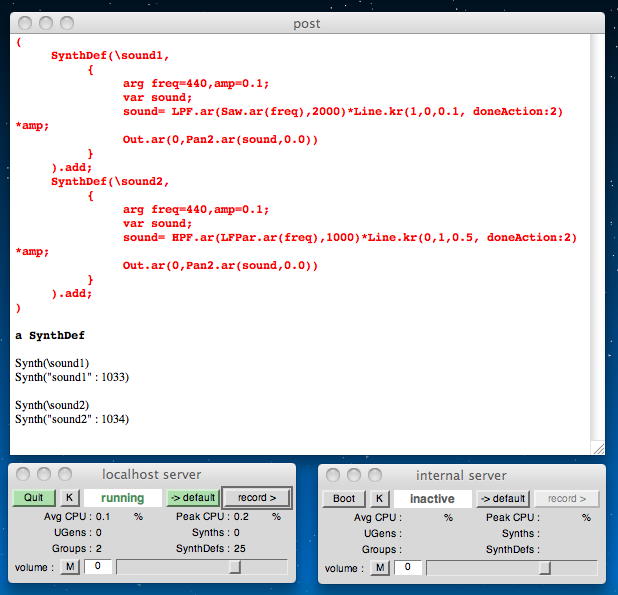
Task: Set internal server as default
Action: coord(501,498)
